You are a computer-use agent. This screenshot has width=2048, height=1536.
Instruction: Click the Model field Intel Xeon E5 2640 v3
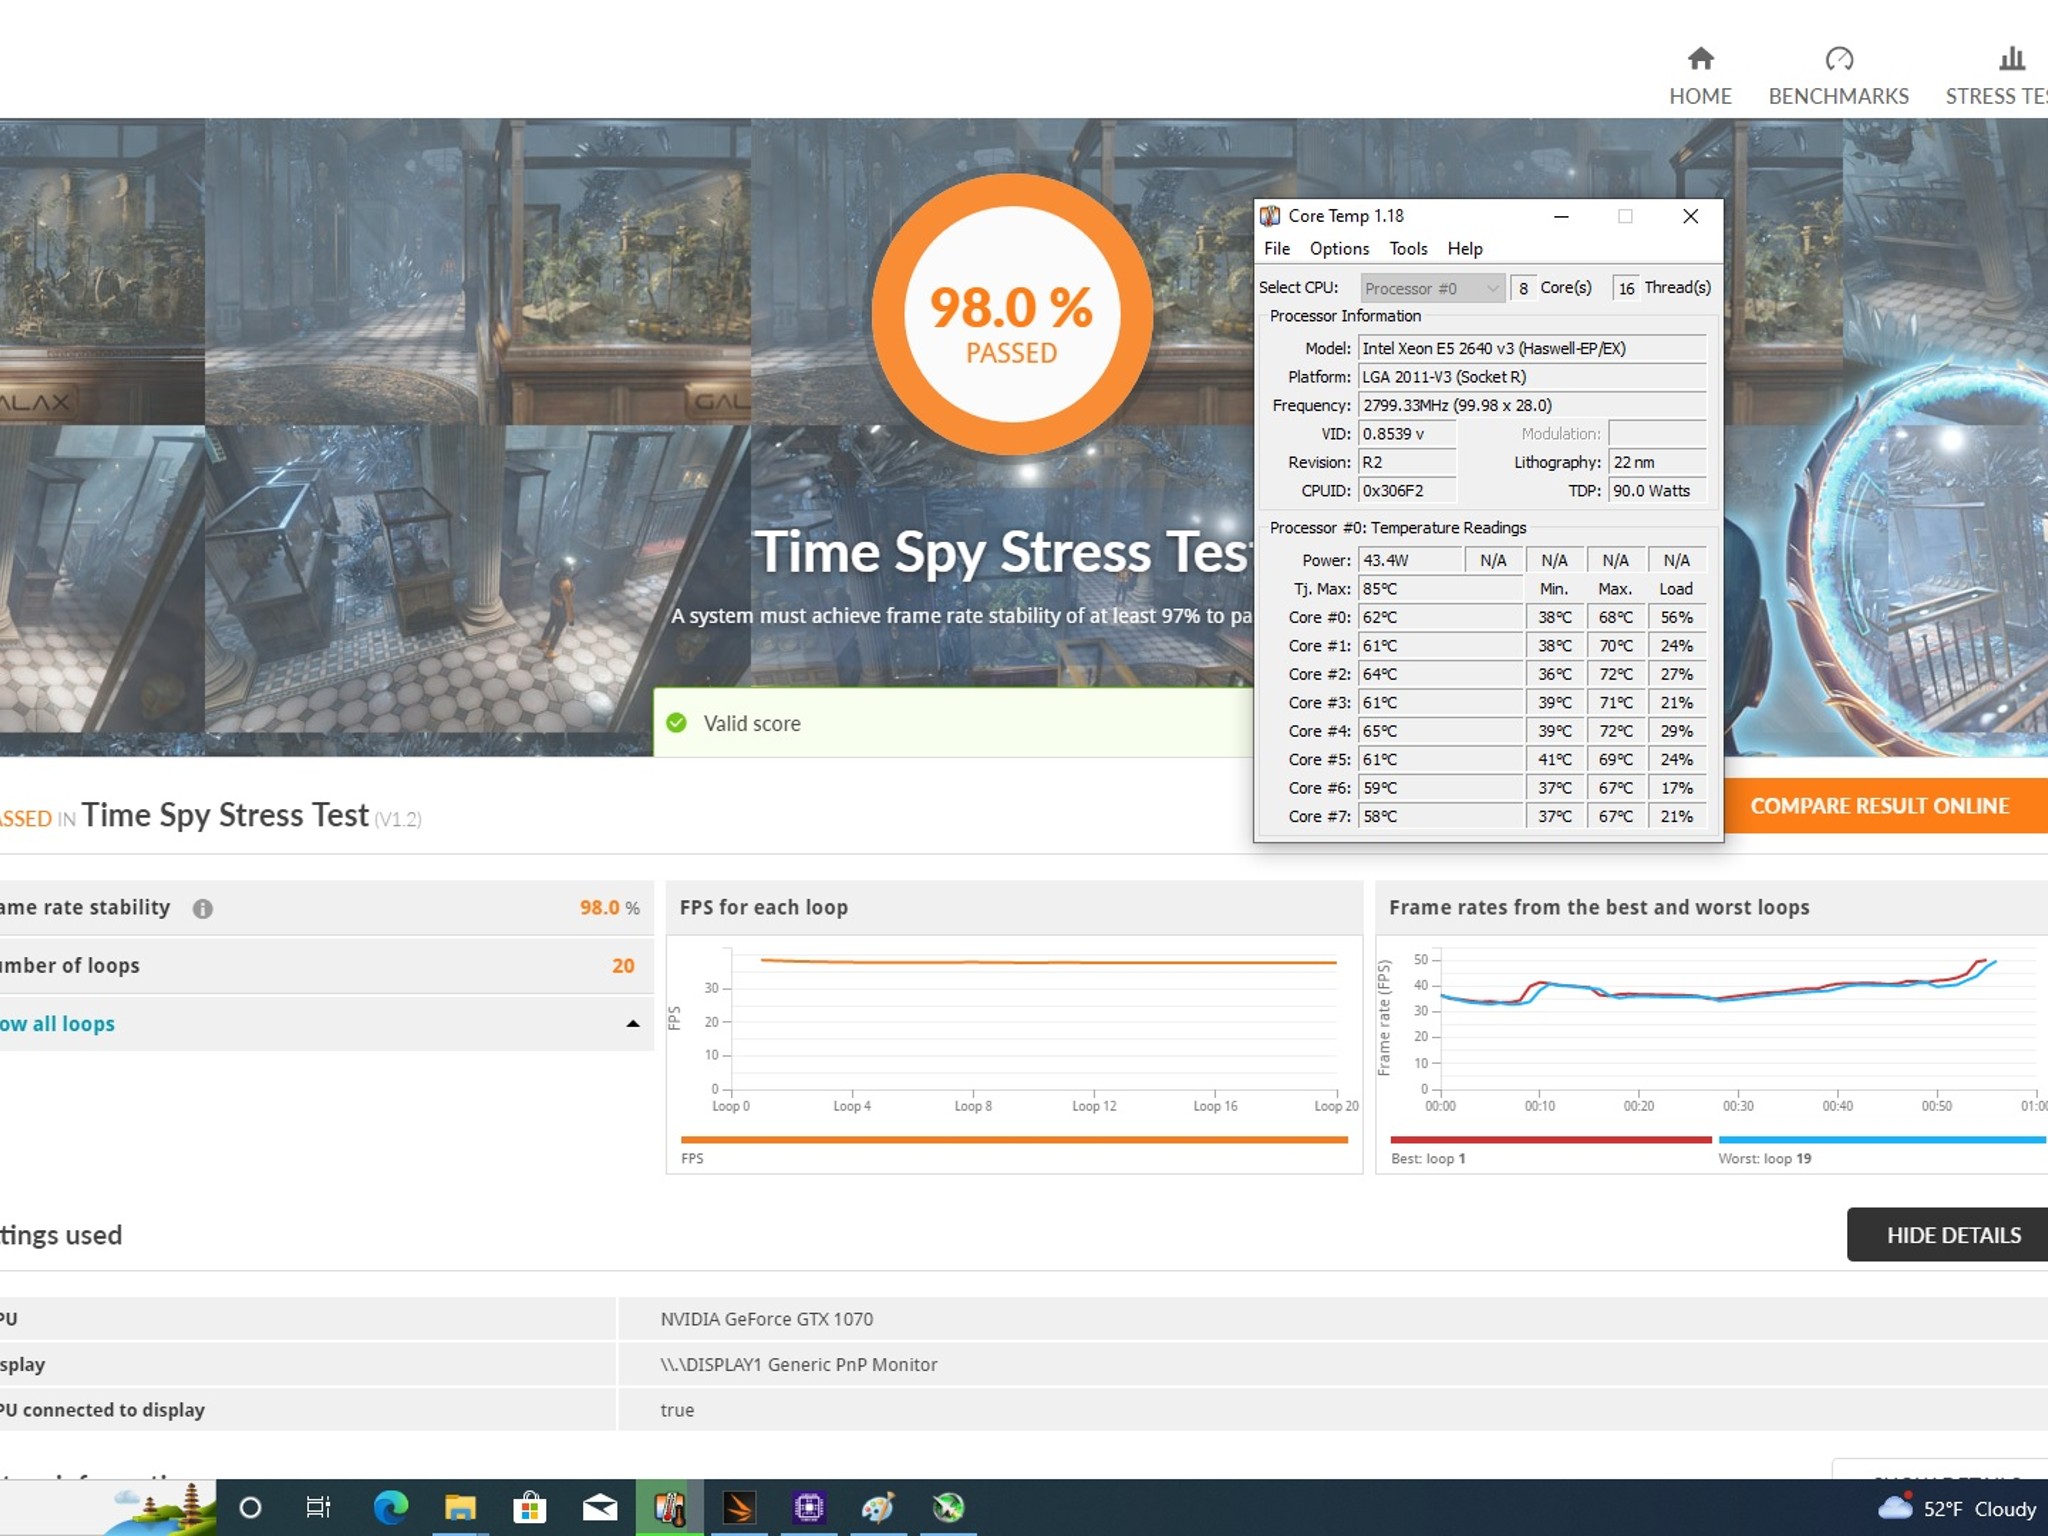point(1532,348)
